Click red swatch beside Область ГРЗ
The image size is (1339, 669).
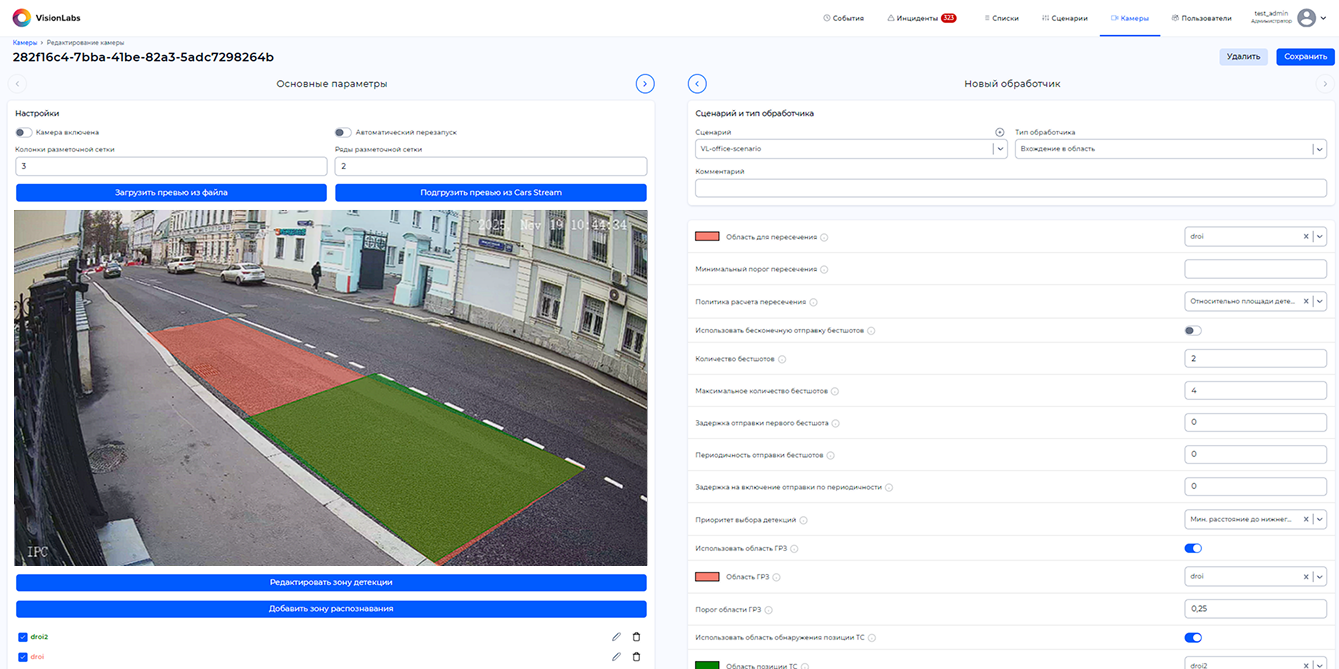pos(707,577)
